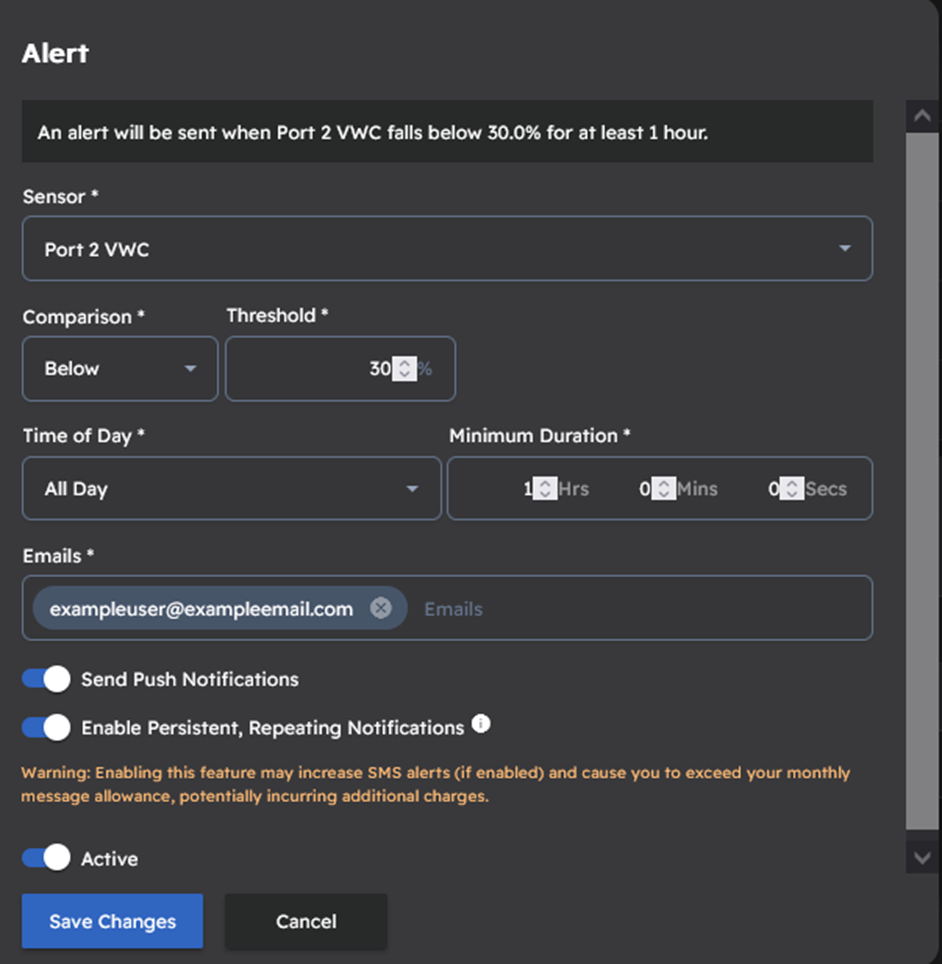This screenshot has height=964, width=942.
Task: Remove the exampleuser@exampleemail.com email chip
Action: coord(380,608)
